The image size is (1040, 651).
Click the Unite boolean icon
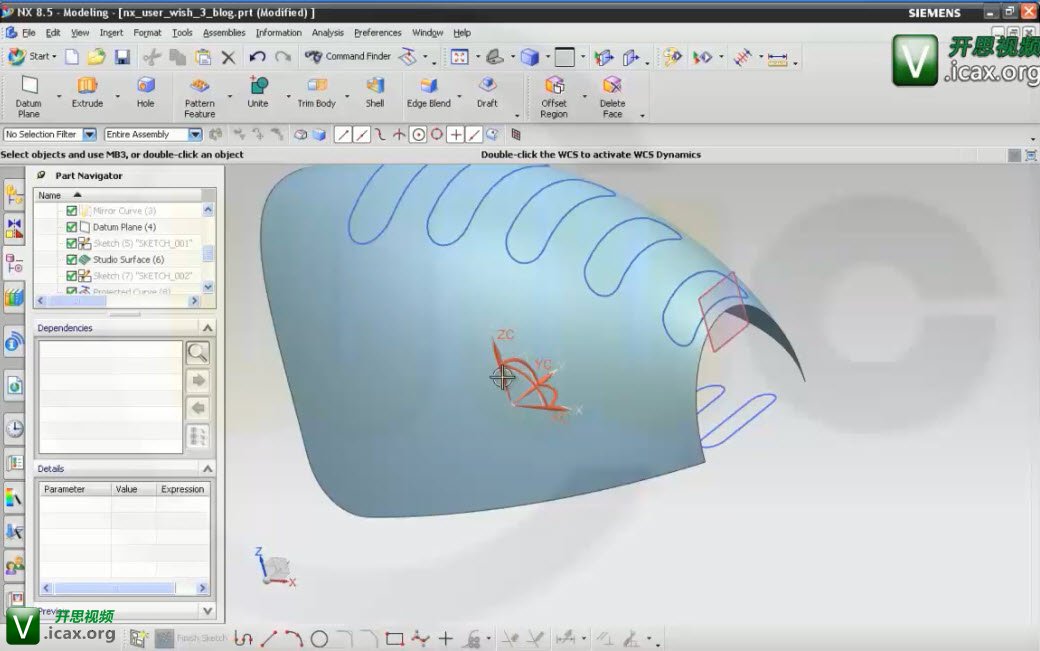pos(258,88)
